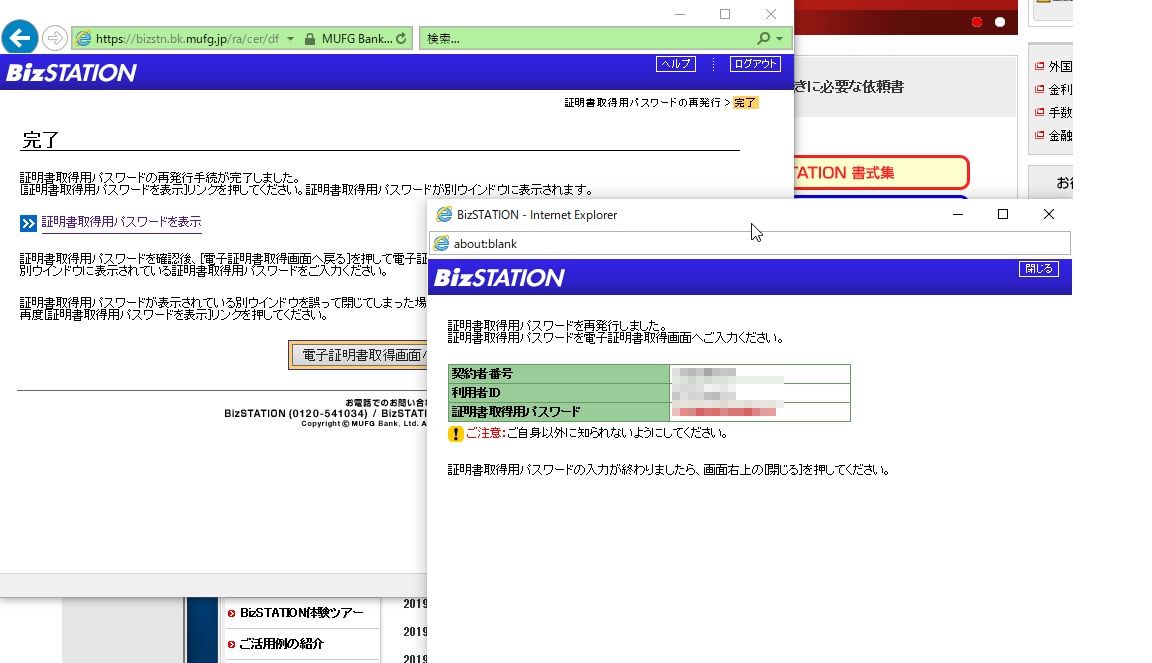Screen dimensions: 1152x663
Task: Click the red bullet beside BizSTATION体験ツアー
Action: click(231, 613)
